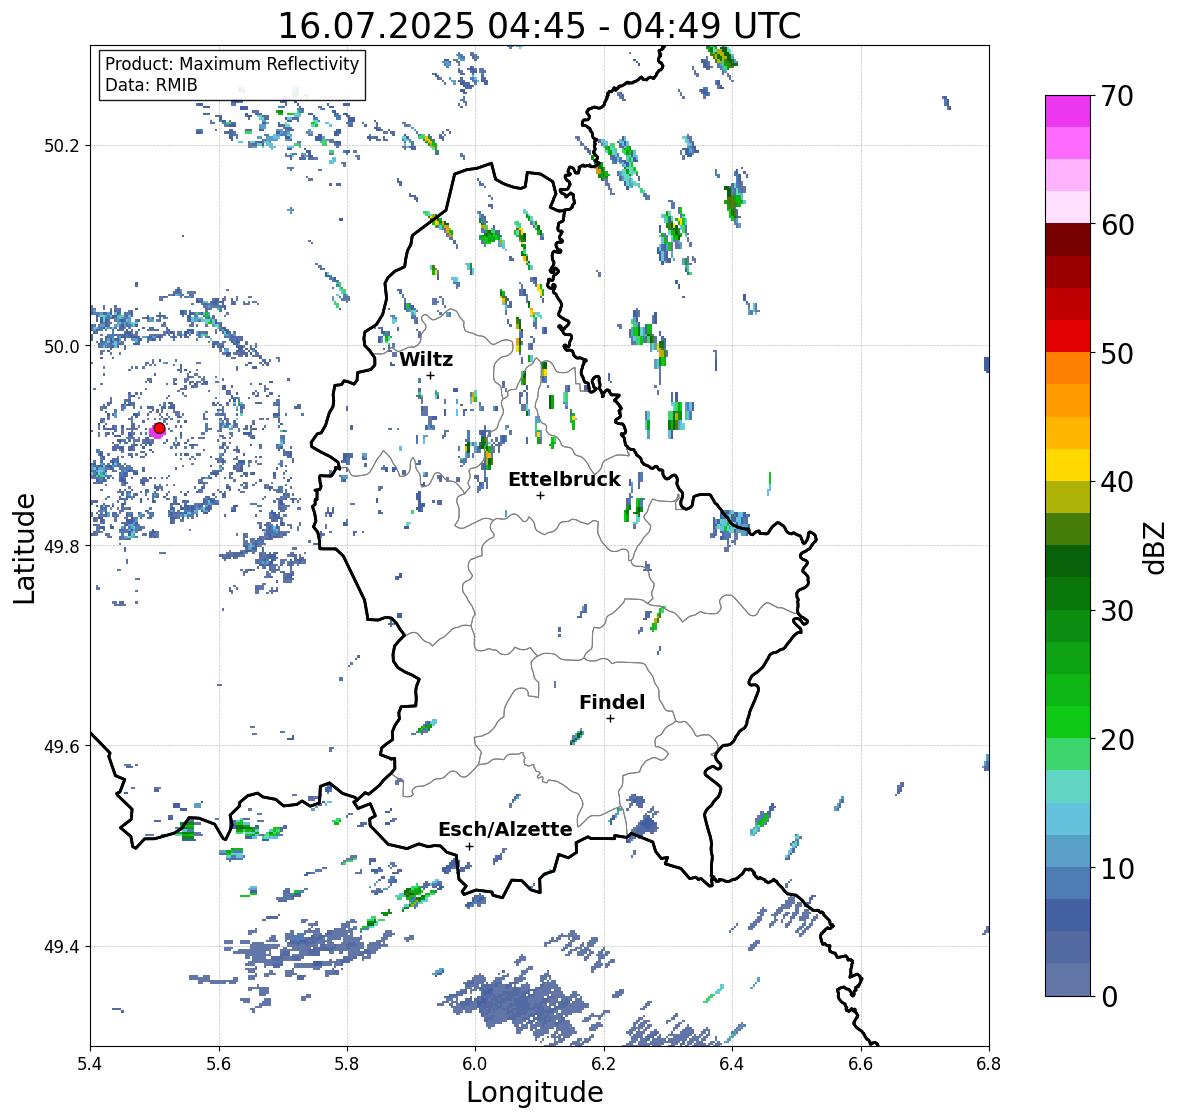The width and height of the screenshot is (1179, 1117).
Task: Click the dark red colorbar band below 60
Action: click(1068, 240)
